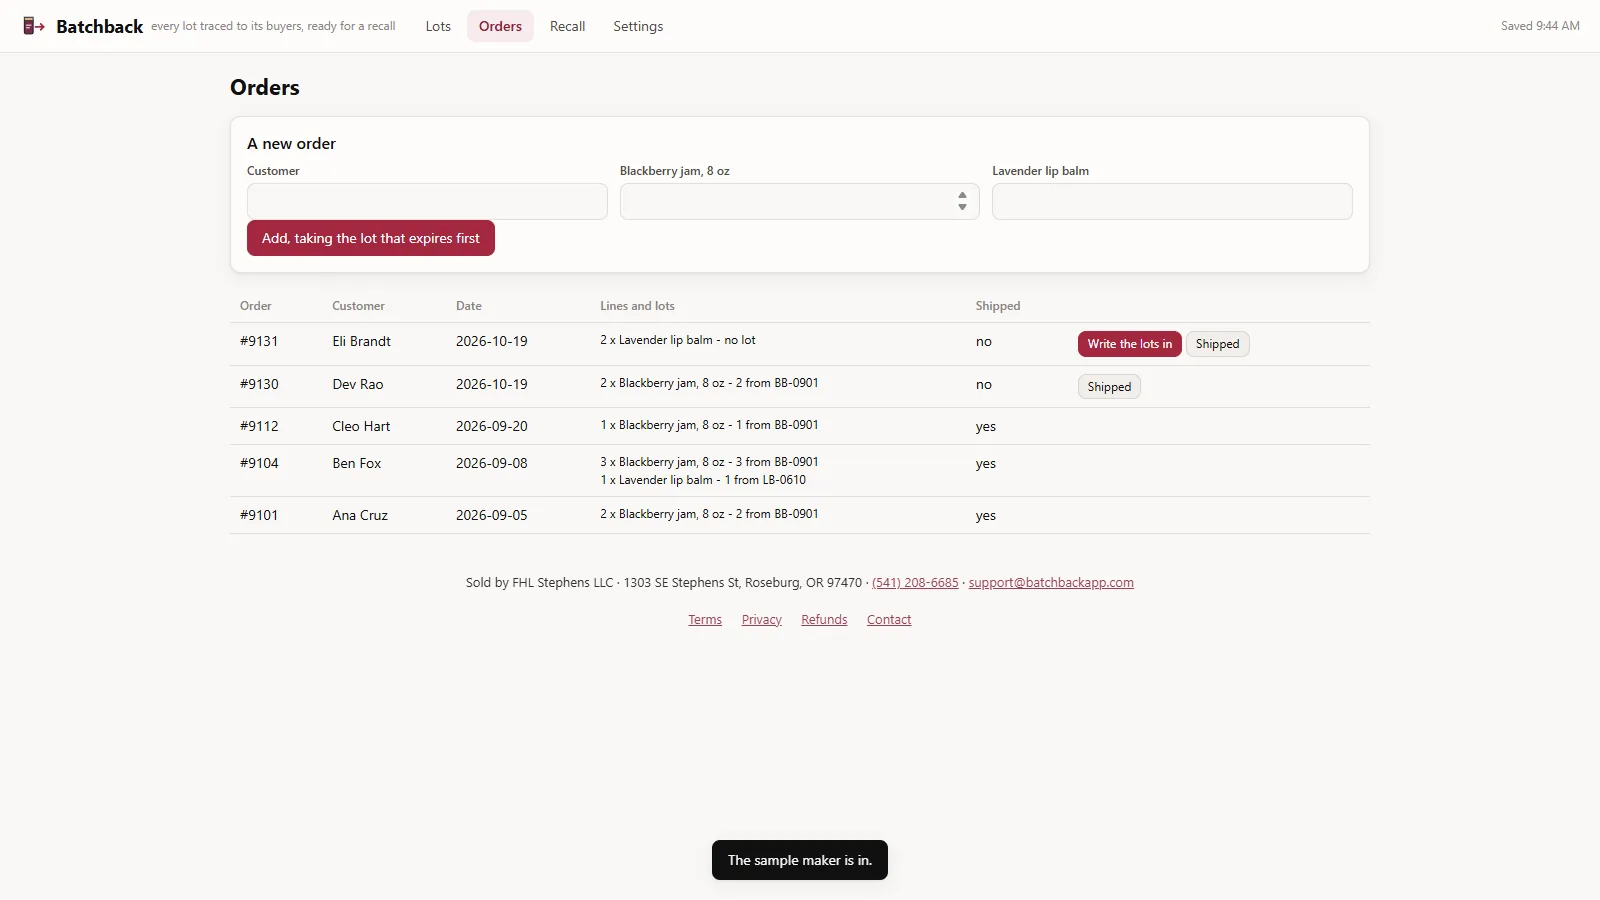Click customer name Ben Fox

(x=356, y=463)
